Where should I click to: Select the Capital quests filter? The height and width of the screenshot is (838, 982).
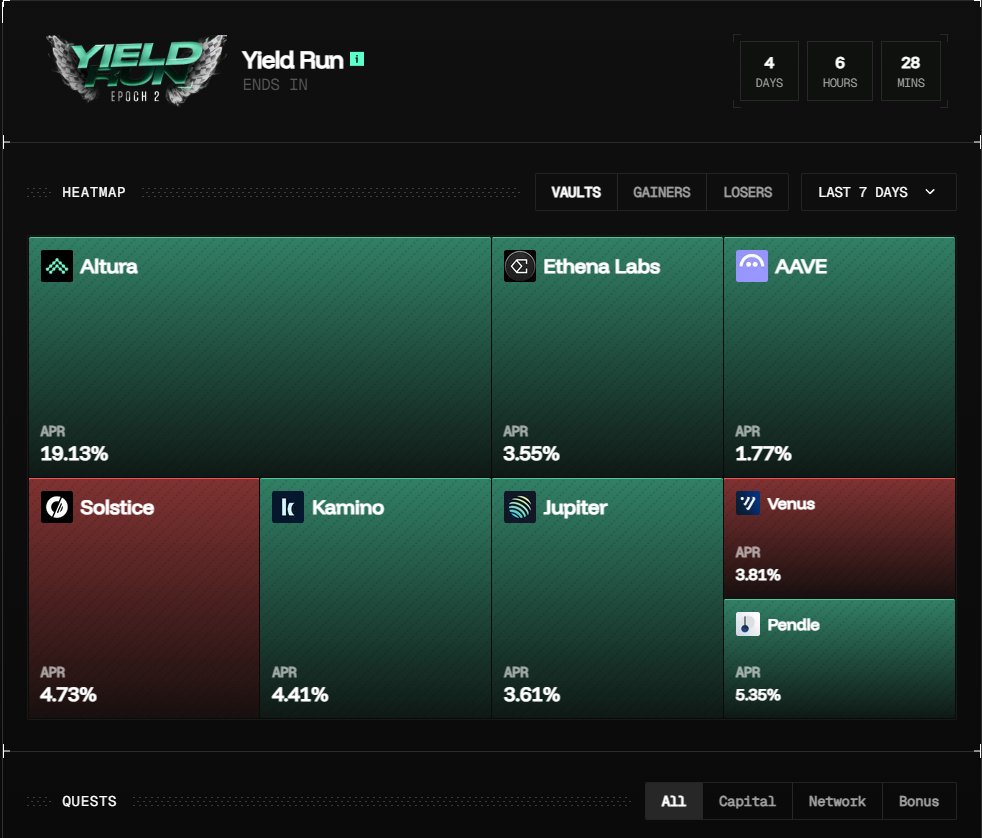point(747,801)
